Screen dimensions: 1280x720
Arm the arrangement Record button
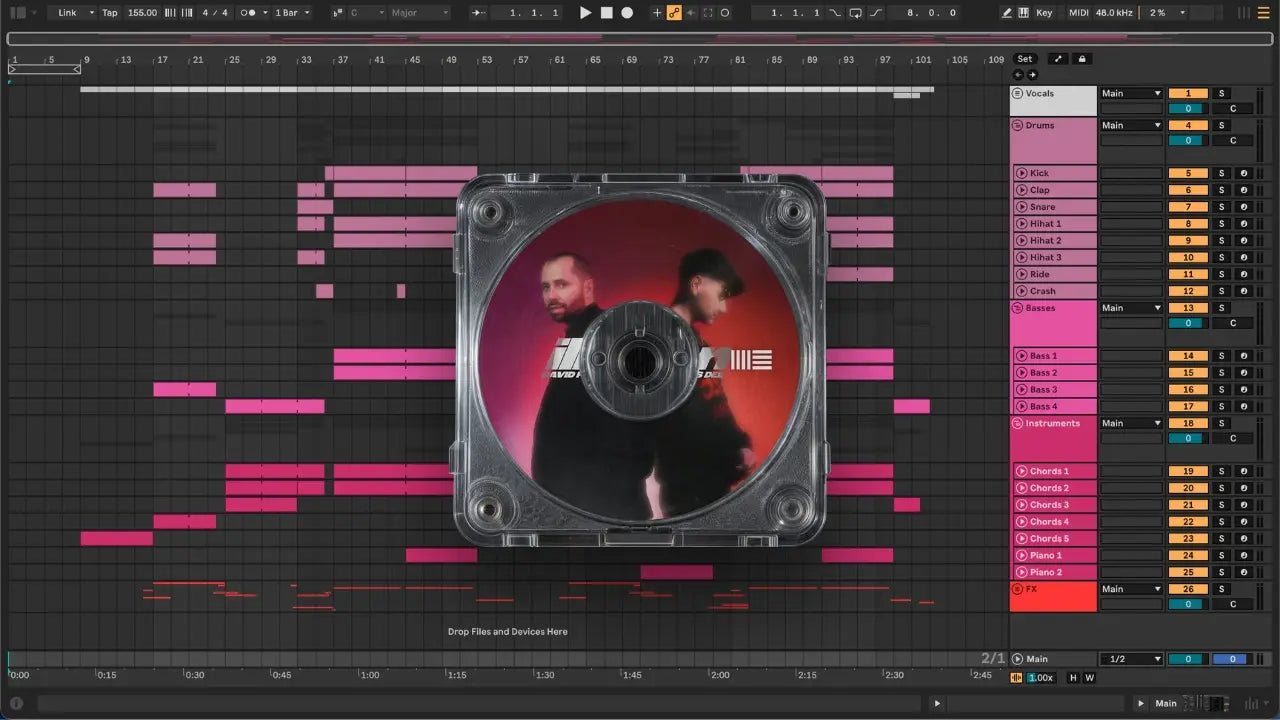coord(627,13)
